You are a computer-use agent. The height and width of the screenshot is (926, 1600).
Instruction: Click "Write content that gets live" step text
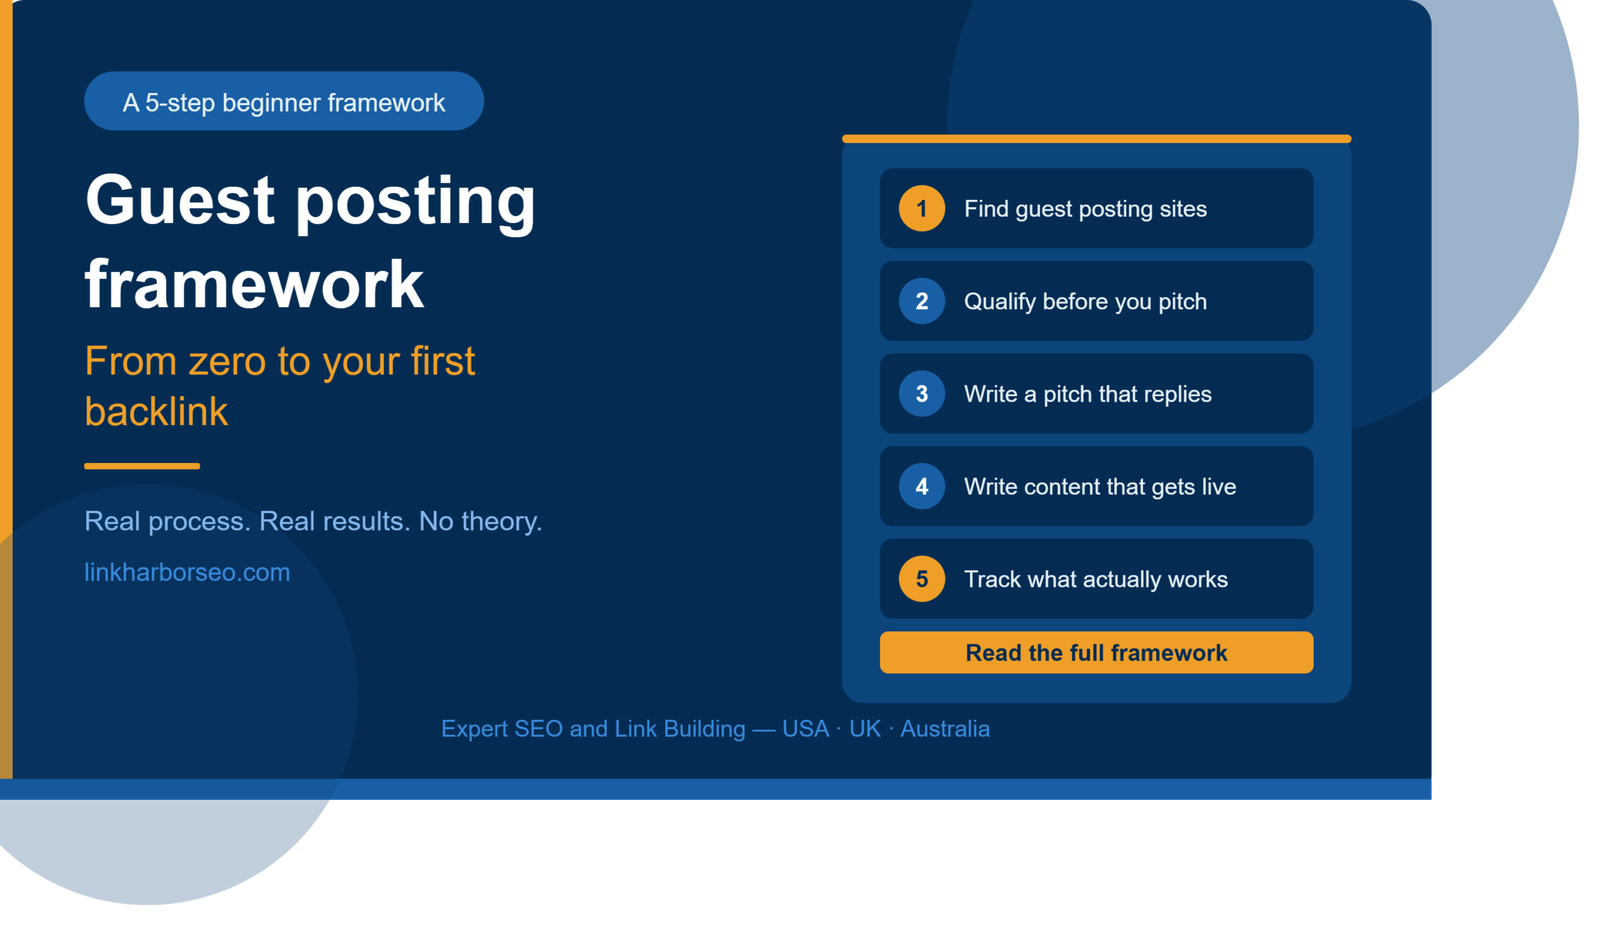[1099, 487]
